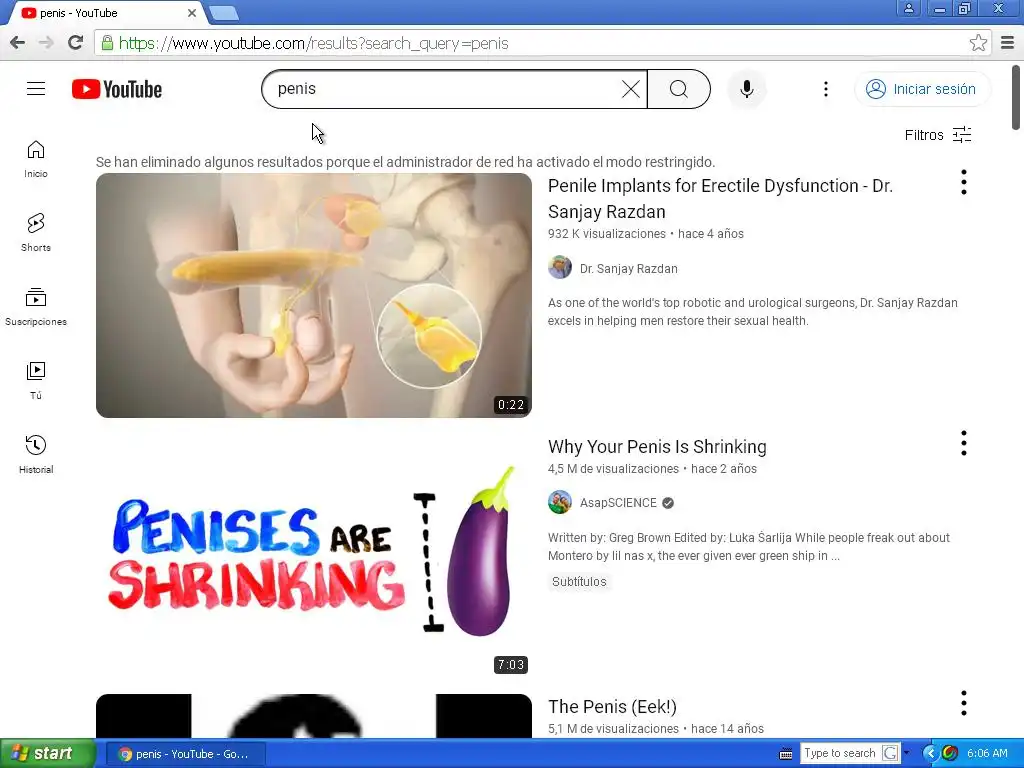Screen dimensions: 1024x768
Task: Open action menu for Penile Implants video
Action: click(964, 182)
